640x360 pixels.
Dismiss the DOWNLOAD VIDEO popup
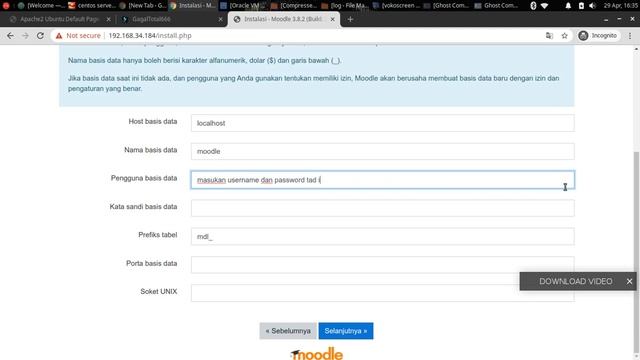629,281
